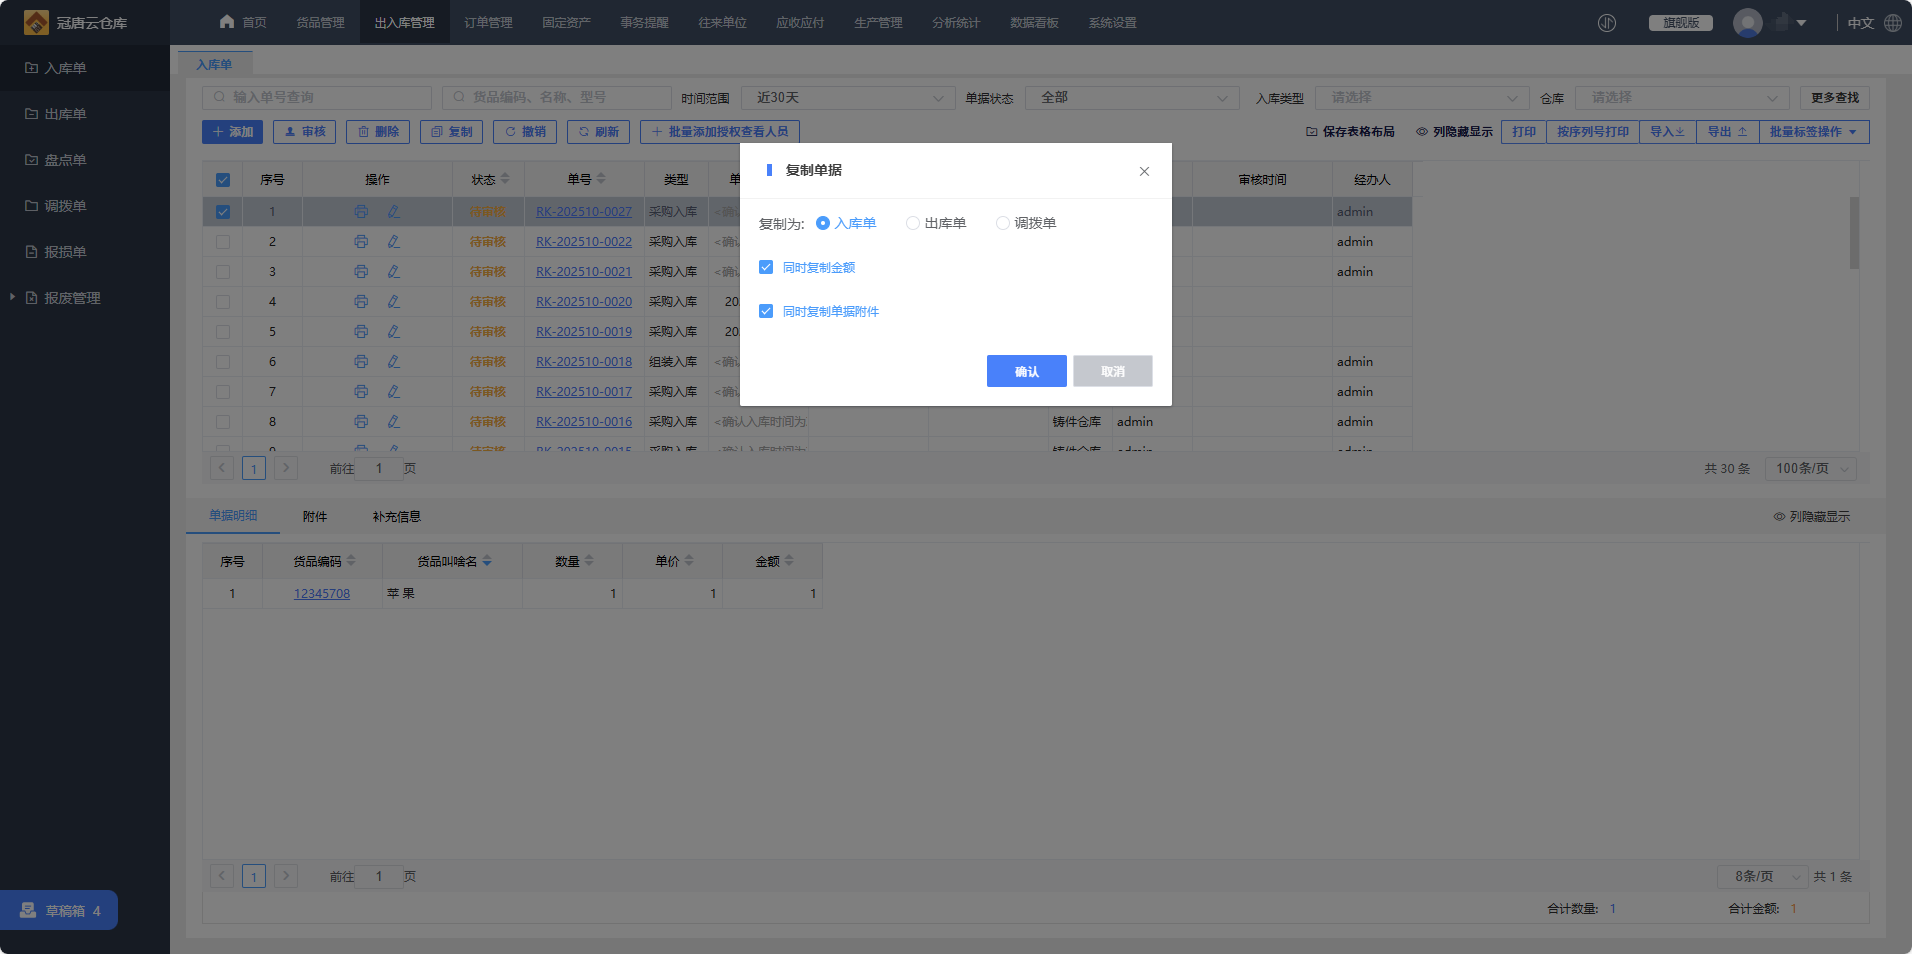Click the language globe icon
This screenshot has width=1912, height=954.
pos(1893,23)
